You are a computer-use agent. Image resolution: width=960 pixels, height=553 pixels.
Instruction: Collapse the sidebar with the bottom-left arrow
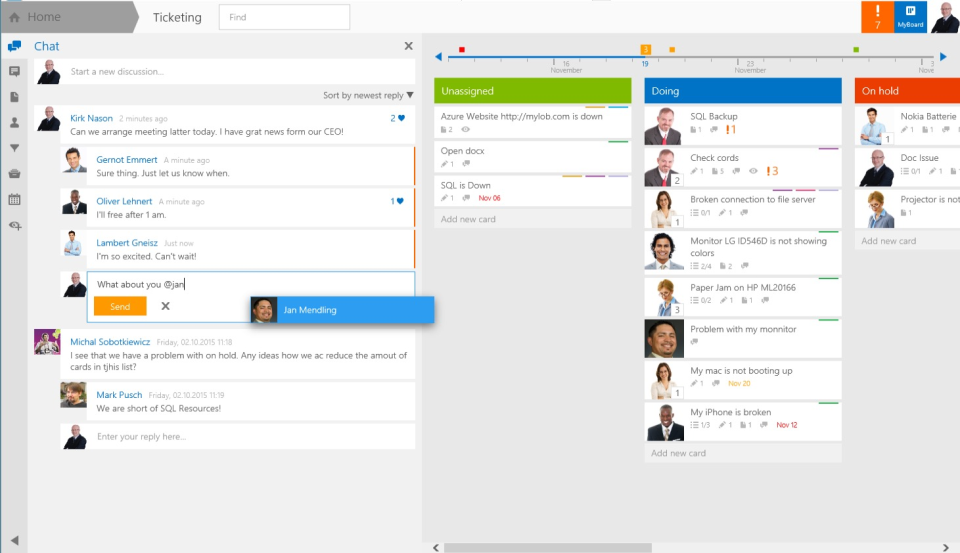[x=14, y=541]
